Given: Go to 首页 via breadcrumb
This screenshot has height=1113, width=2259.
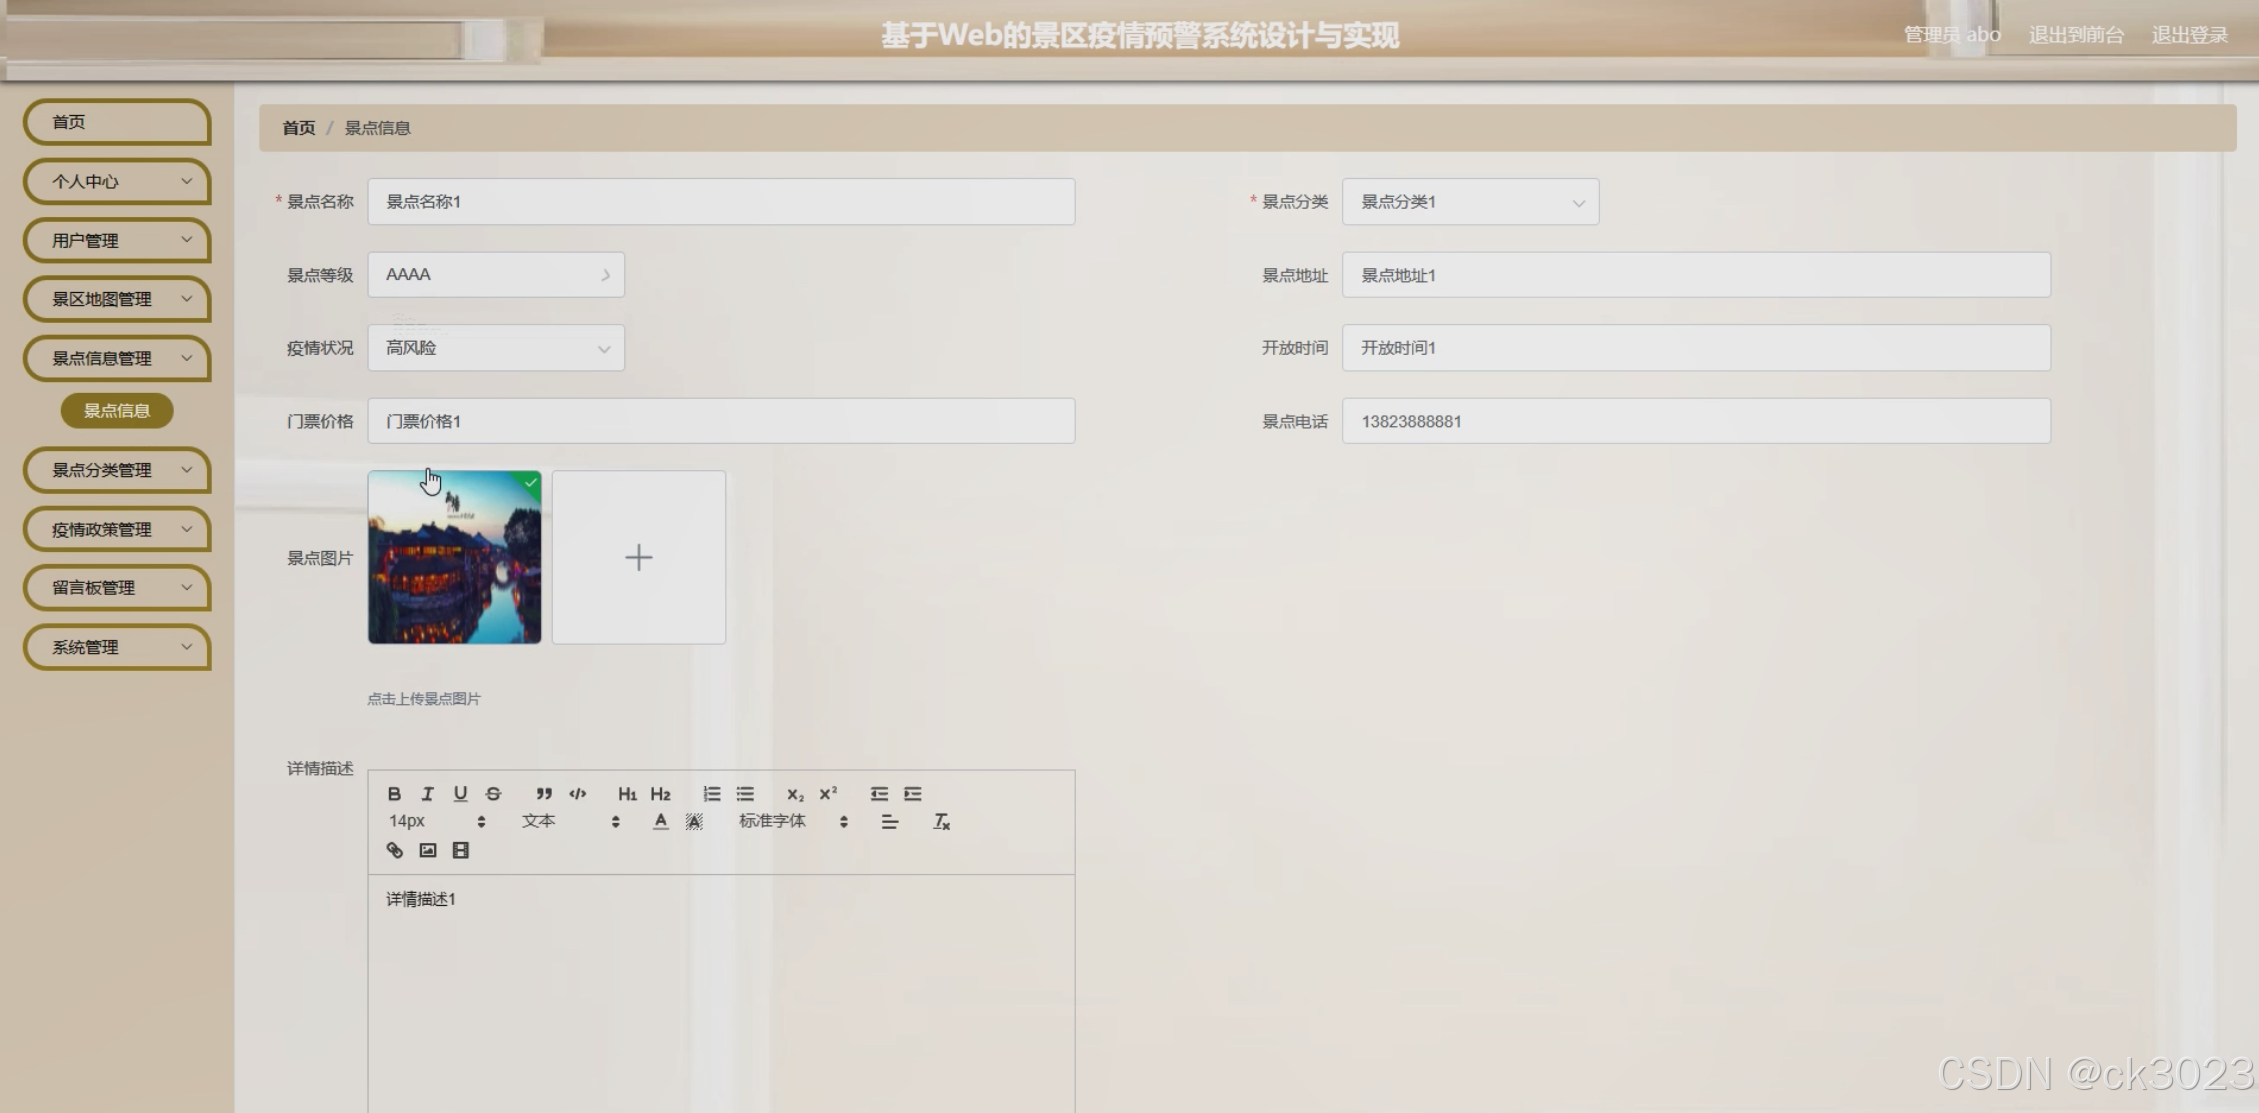Looking at the screenshot, I should point(298,128).
